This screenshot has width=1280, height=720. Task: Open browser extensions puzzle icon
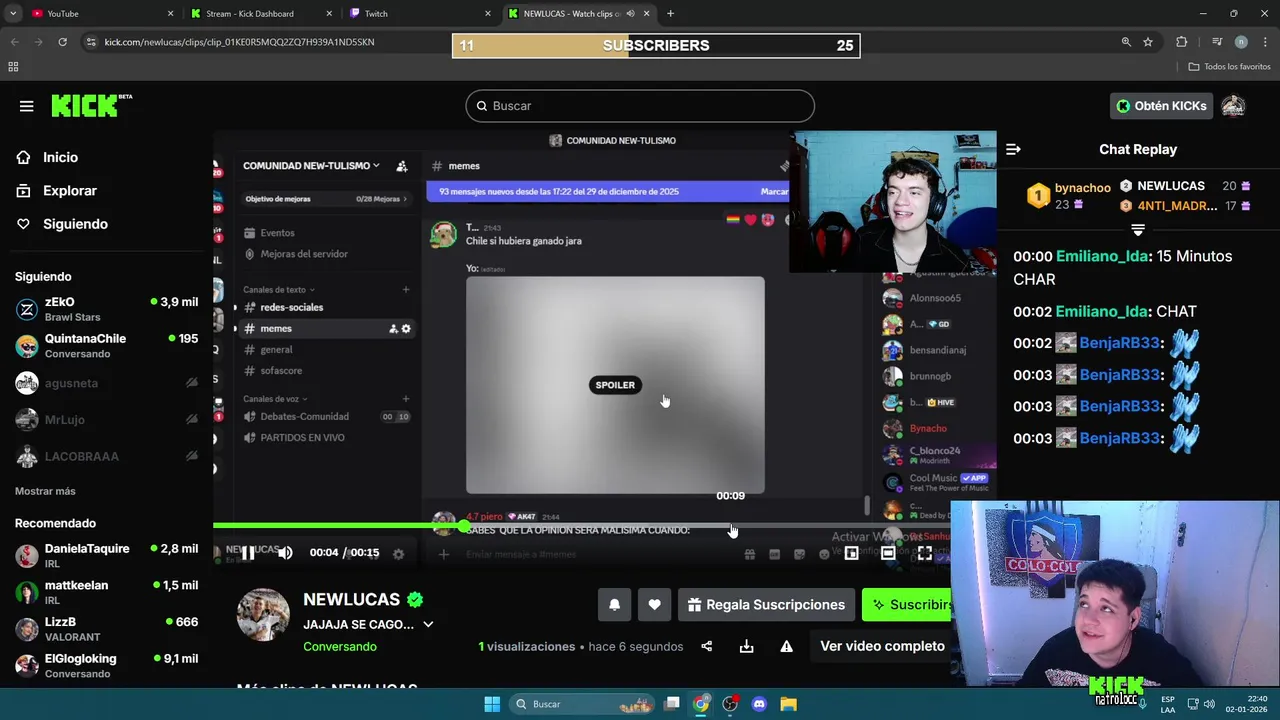[x=1182, y=42]
